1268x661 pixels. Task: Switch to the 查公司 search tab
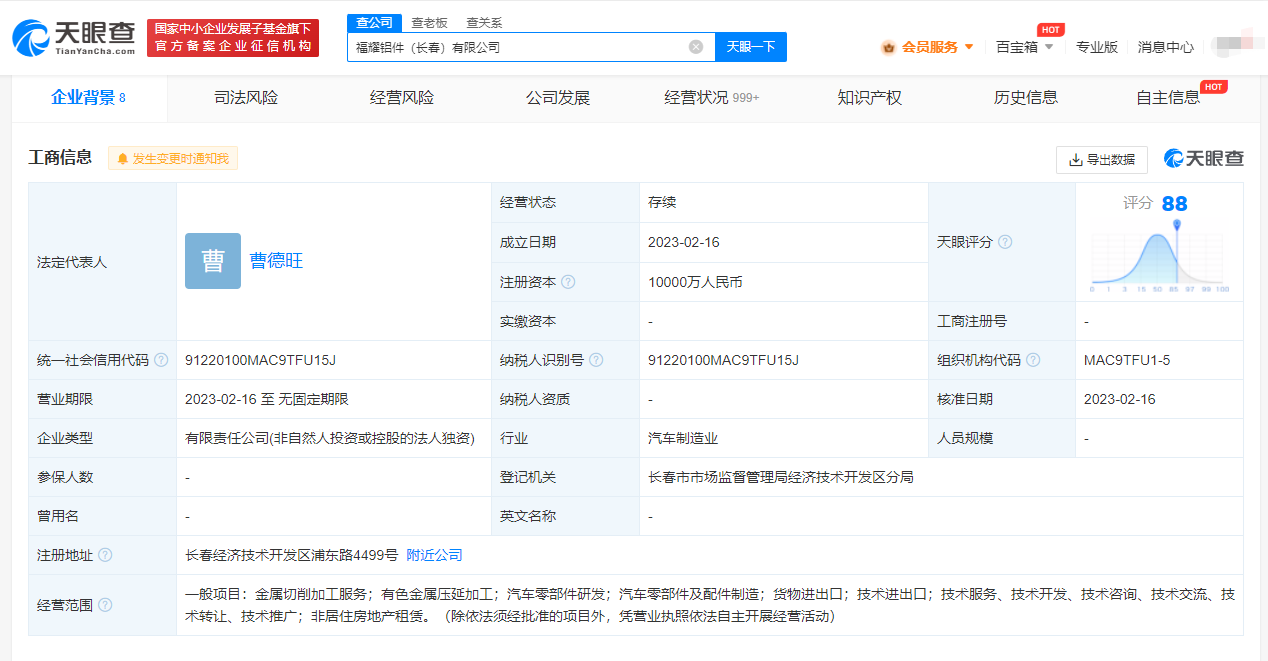pyautogui.click(x=374, y=22)
